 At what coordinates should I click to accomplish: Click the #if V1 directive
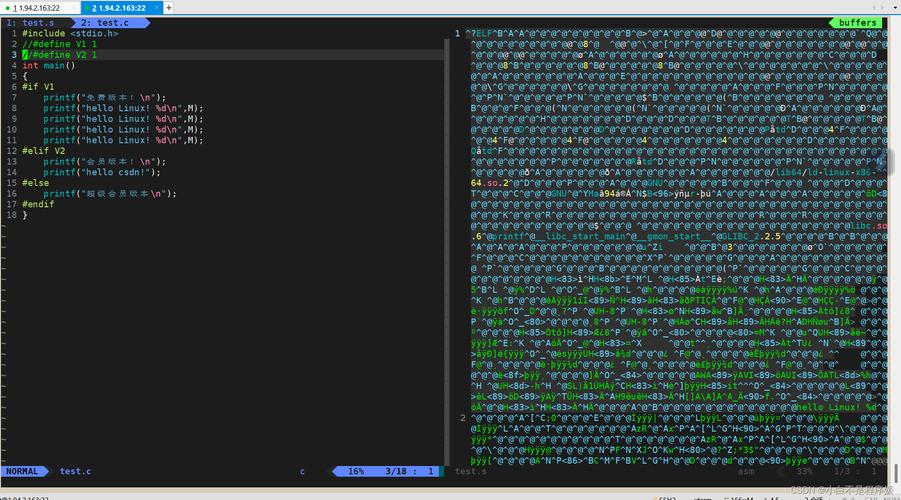(x=38, y=87)
